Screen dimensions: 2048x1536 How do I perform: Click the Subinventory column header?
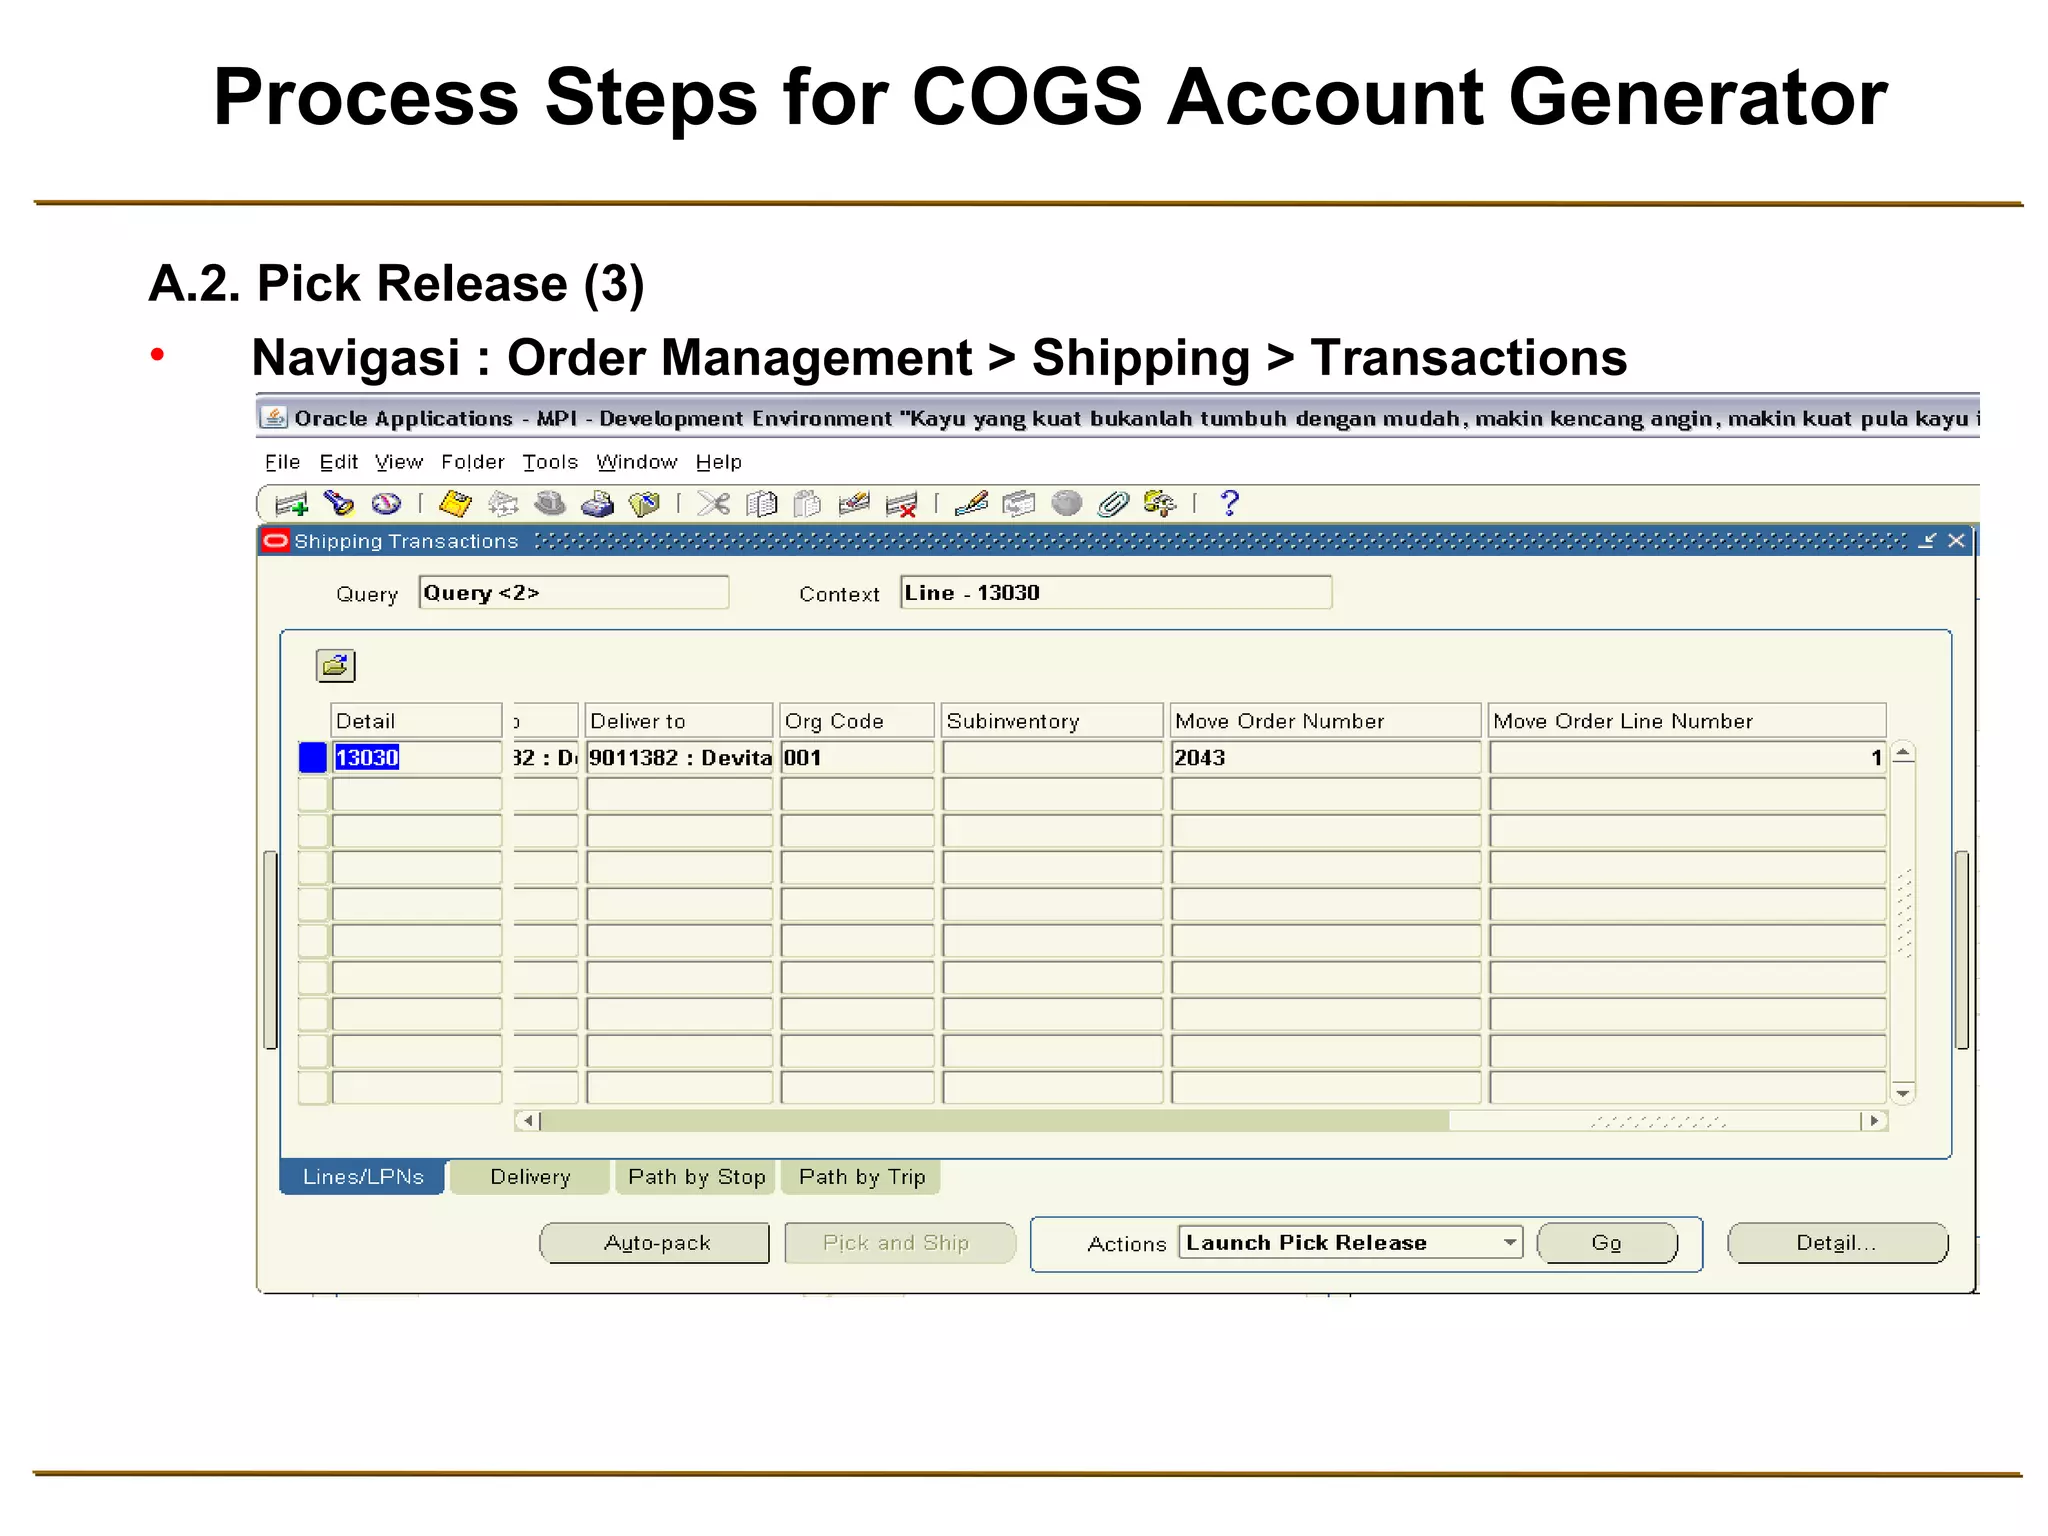pos(1053,720)
